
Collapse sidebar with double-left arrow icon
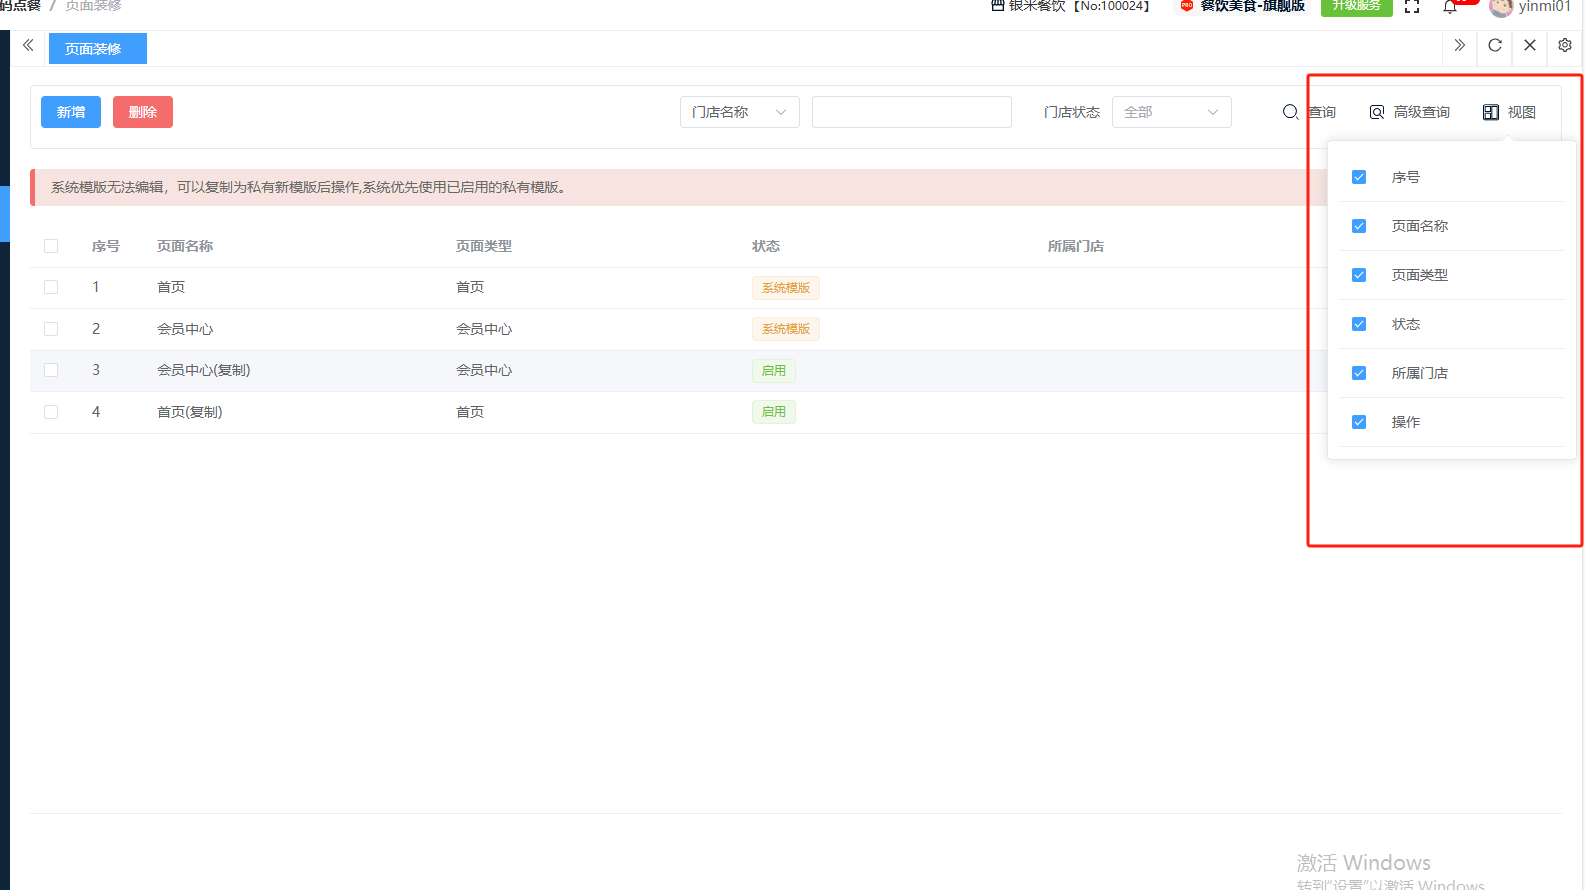(28, 45)
